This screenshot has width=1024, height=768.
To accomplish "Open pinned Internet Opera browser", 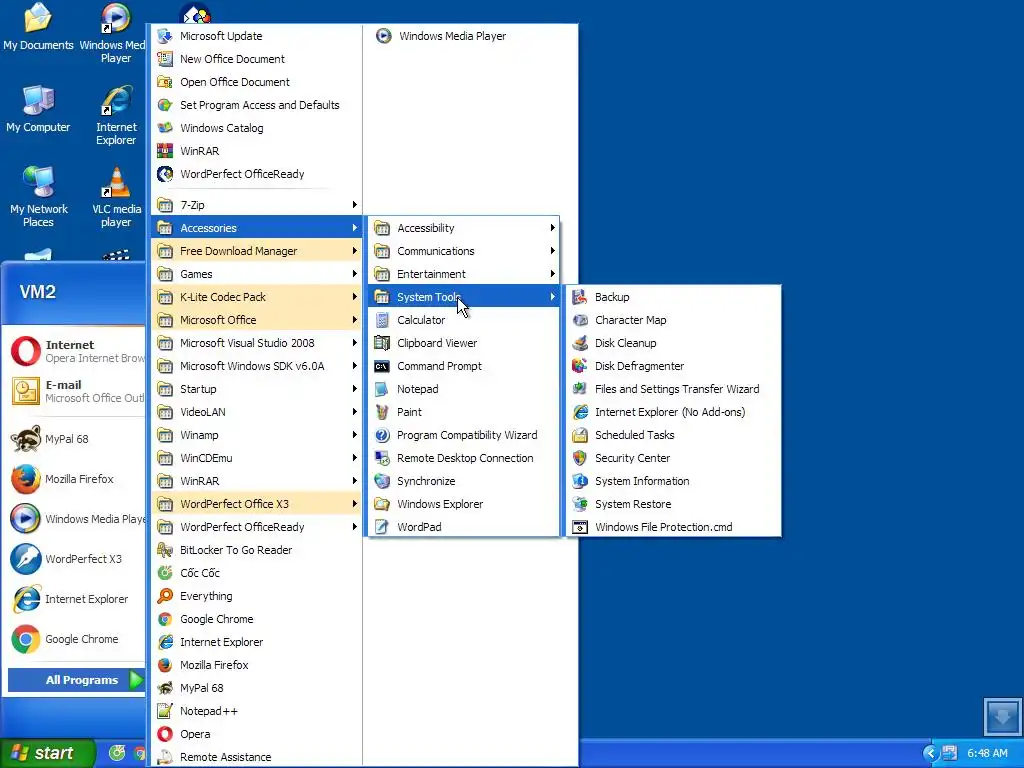I will (76, 351).
